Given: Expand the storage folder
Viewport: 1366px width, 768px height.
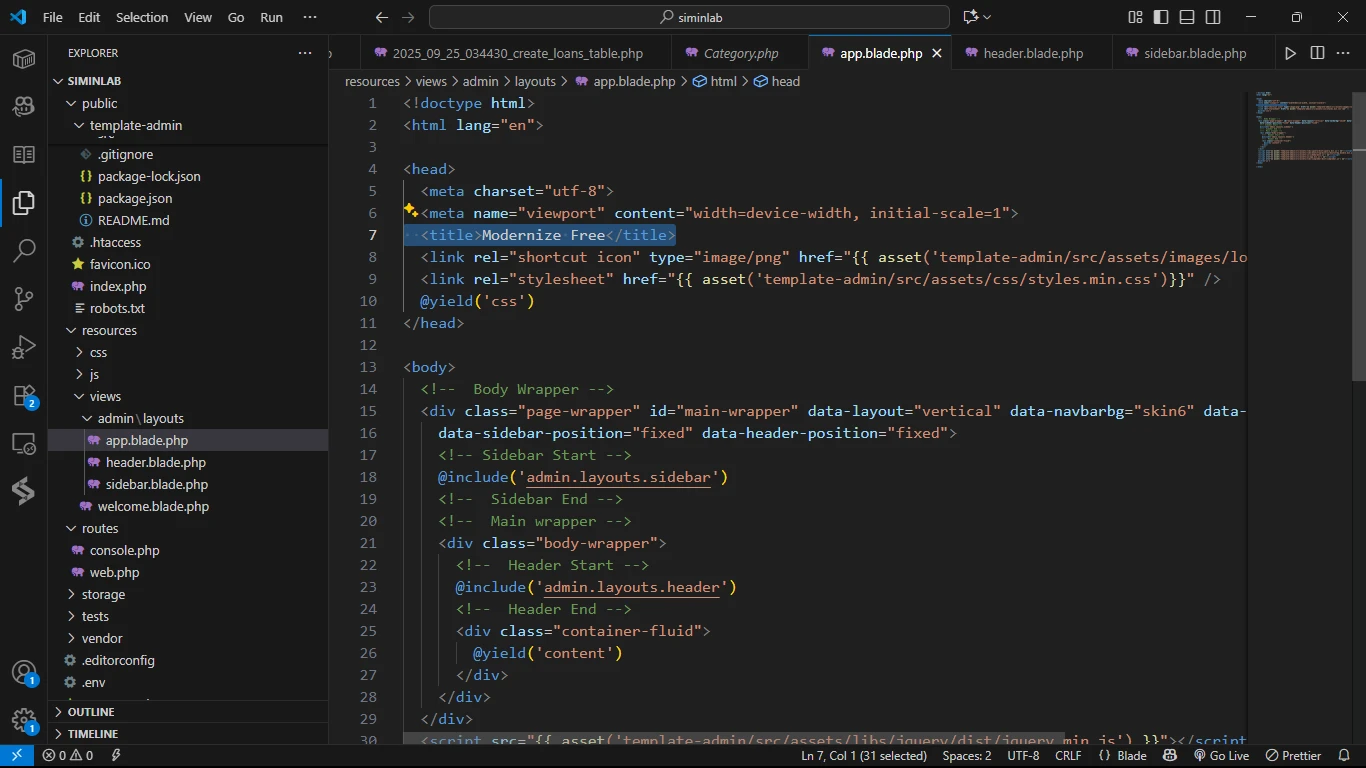Looking at the screenshot, I should 103,594.
